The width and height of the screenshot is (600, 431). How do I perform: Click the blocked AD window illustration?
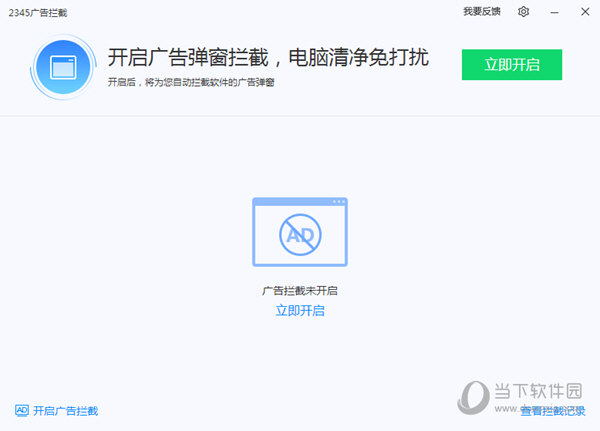coord(300,232)
